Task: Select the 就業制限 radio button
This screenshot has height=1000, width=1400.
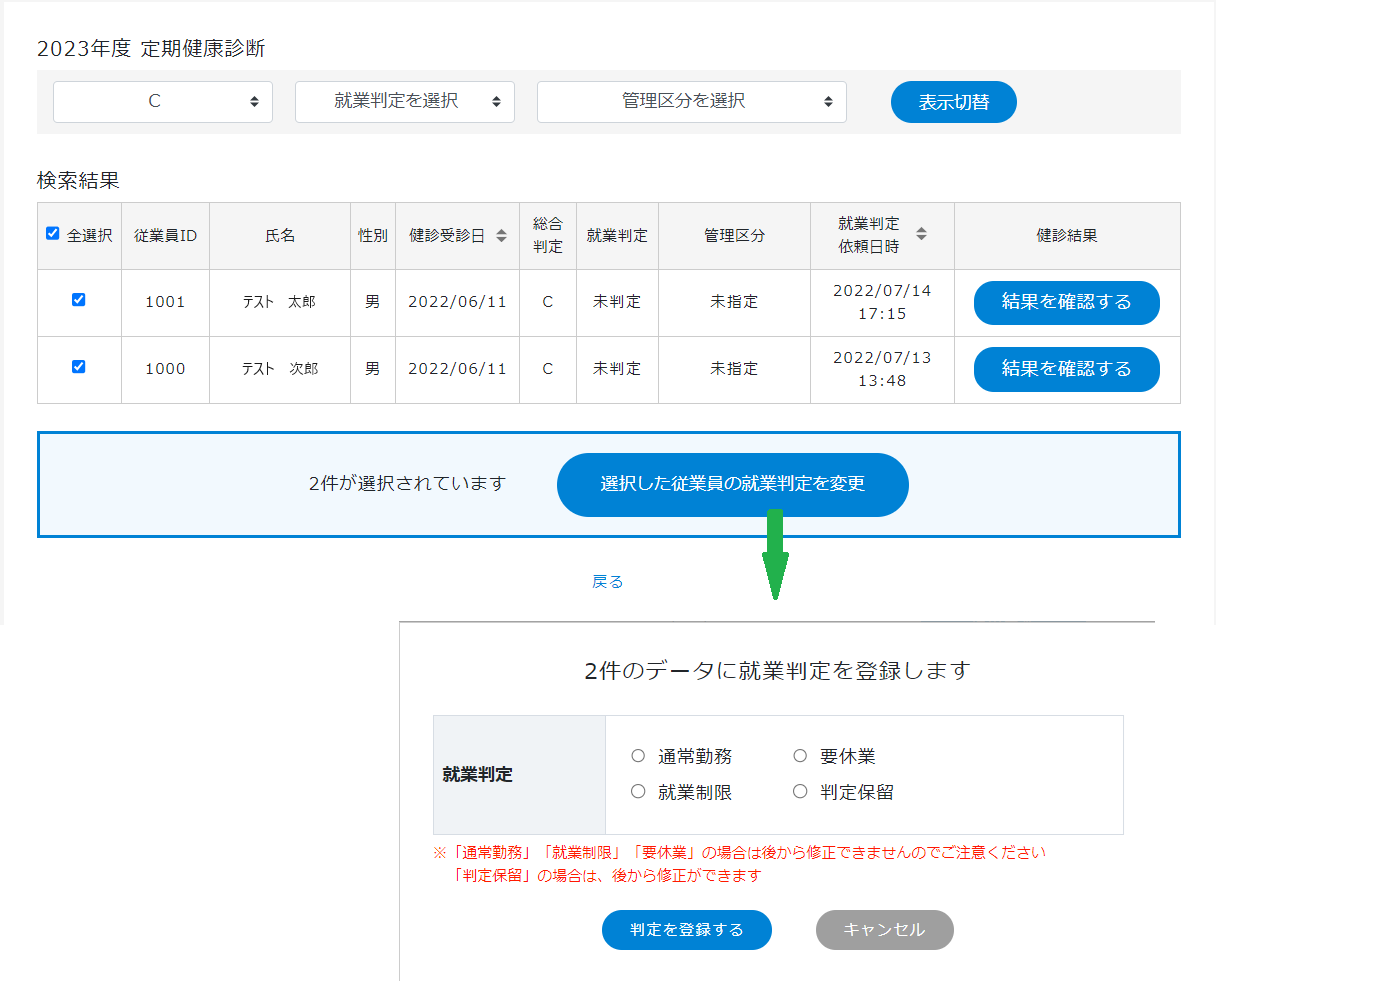Action: 638,790
